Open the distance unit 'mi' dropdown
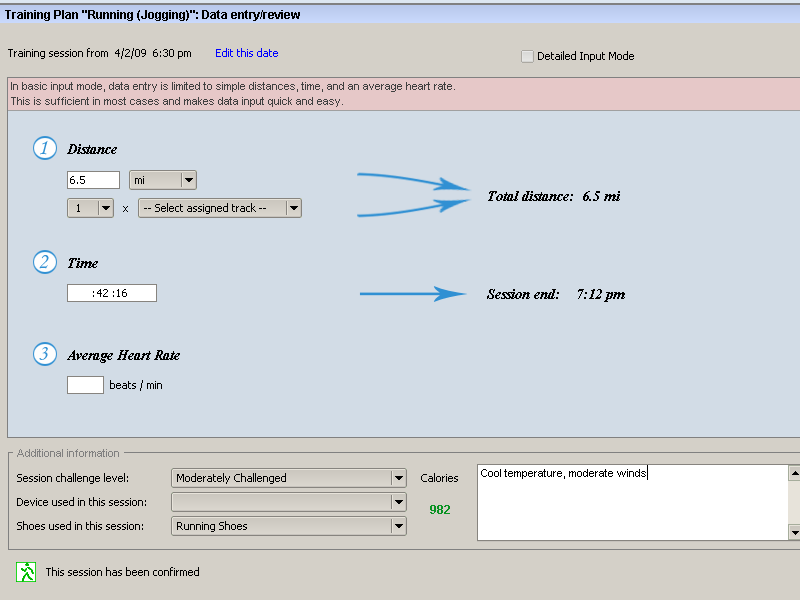This screenshot has height=600, width=800. click(163, 180)
